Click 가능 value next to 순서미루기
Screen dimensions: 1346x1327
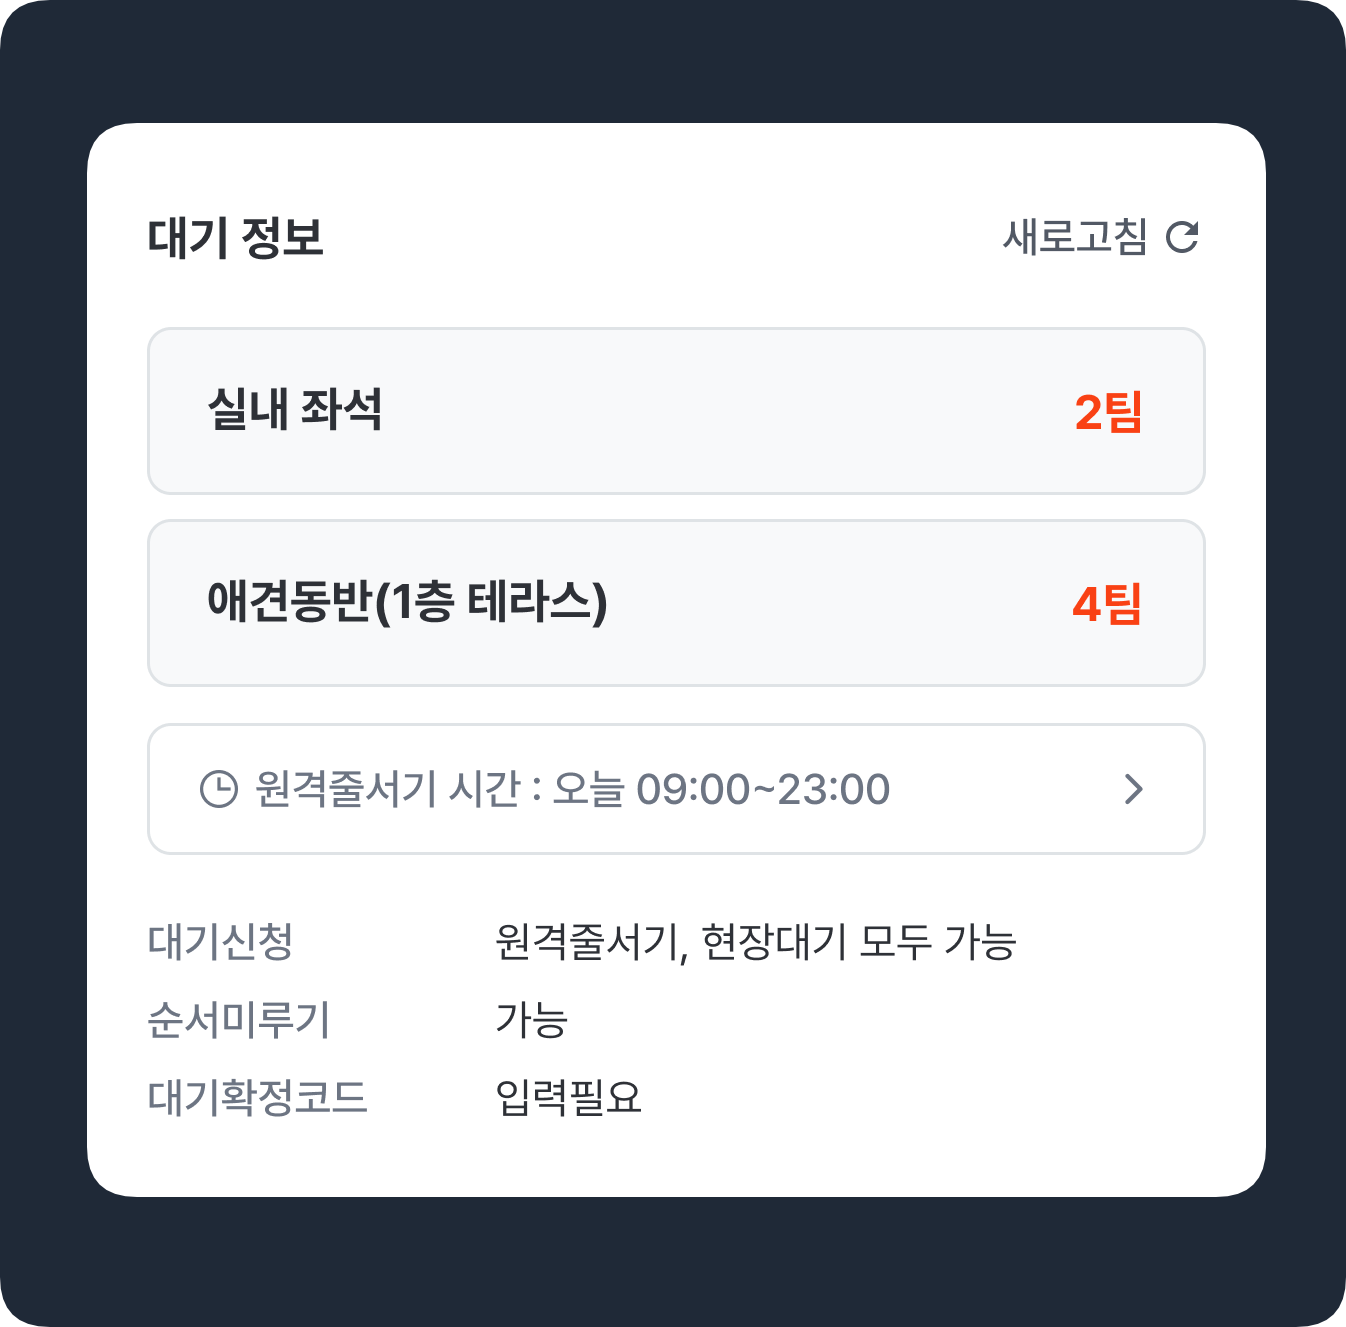[x=531, y=1020]
